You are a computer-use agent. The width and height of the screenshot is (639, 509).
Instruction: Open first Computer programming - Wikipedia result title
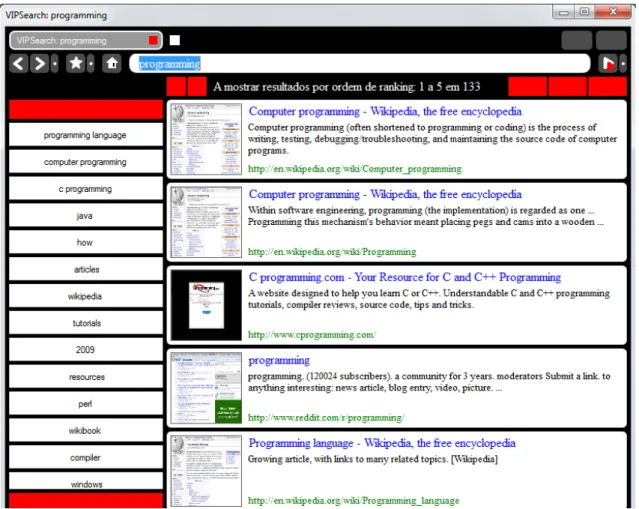coord(385,111)
